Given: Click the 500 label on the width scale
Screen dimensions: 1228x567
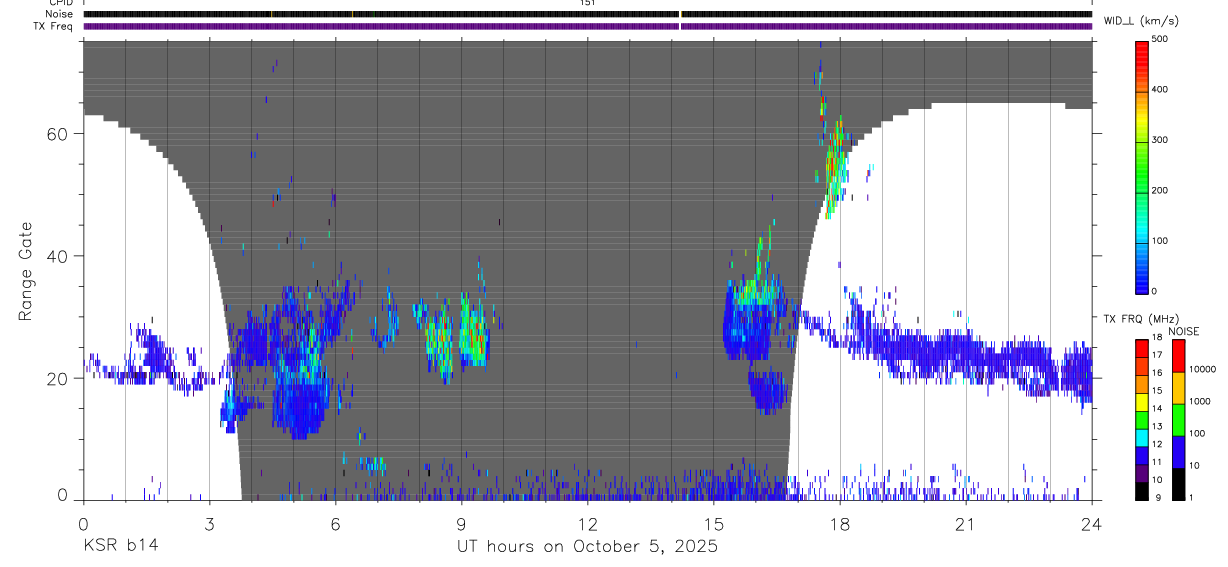Looking at the screenshot, I should coord(1160,39).
